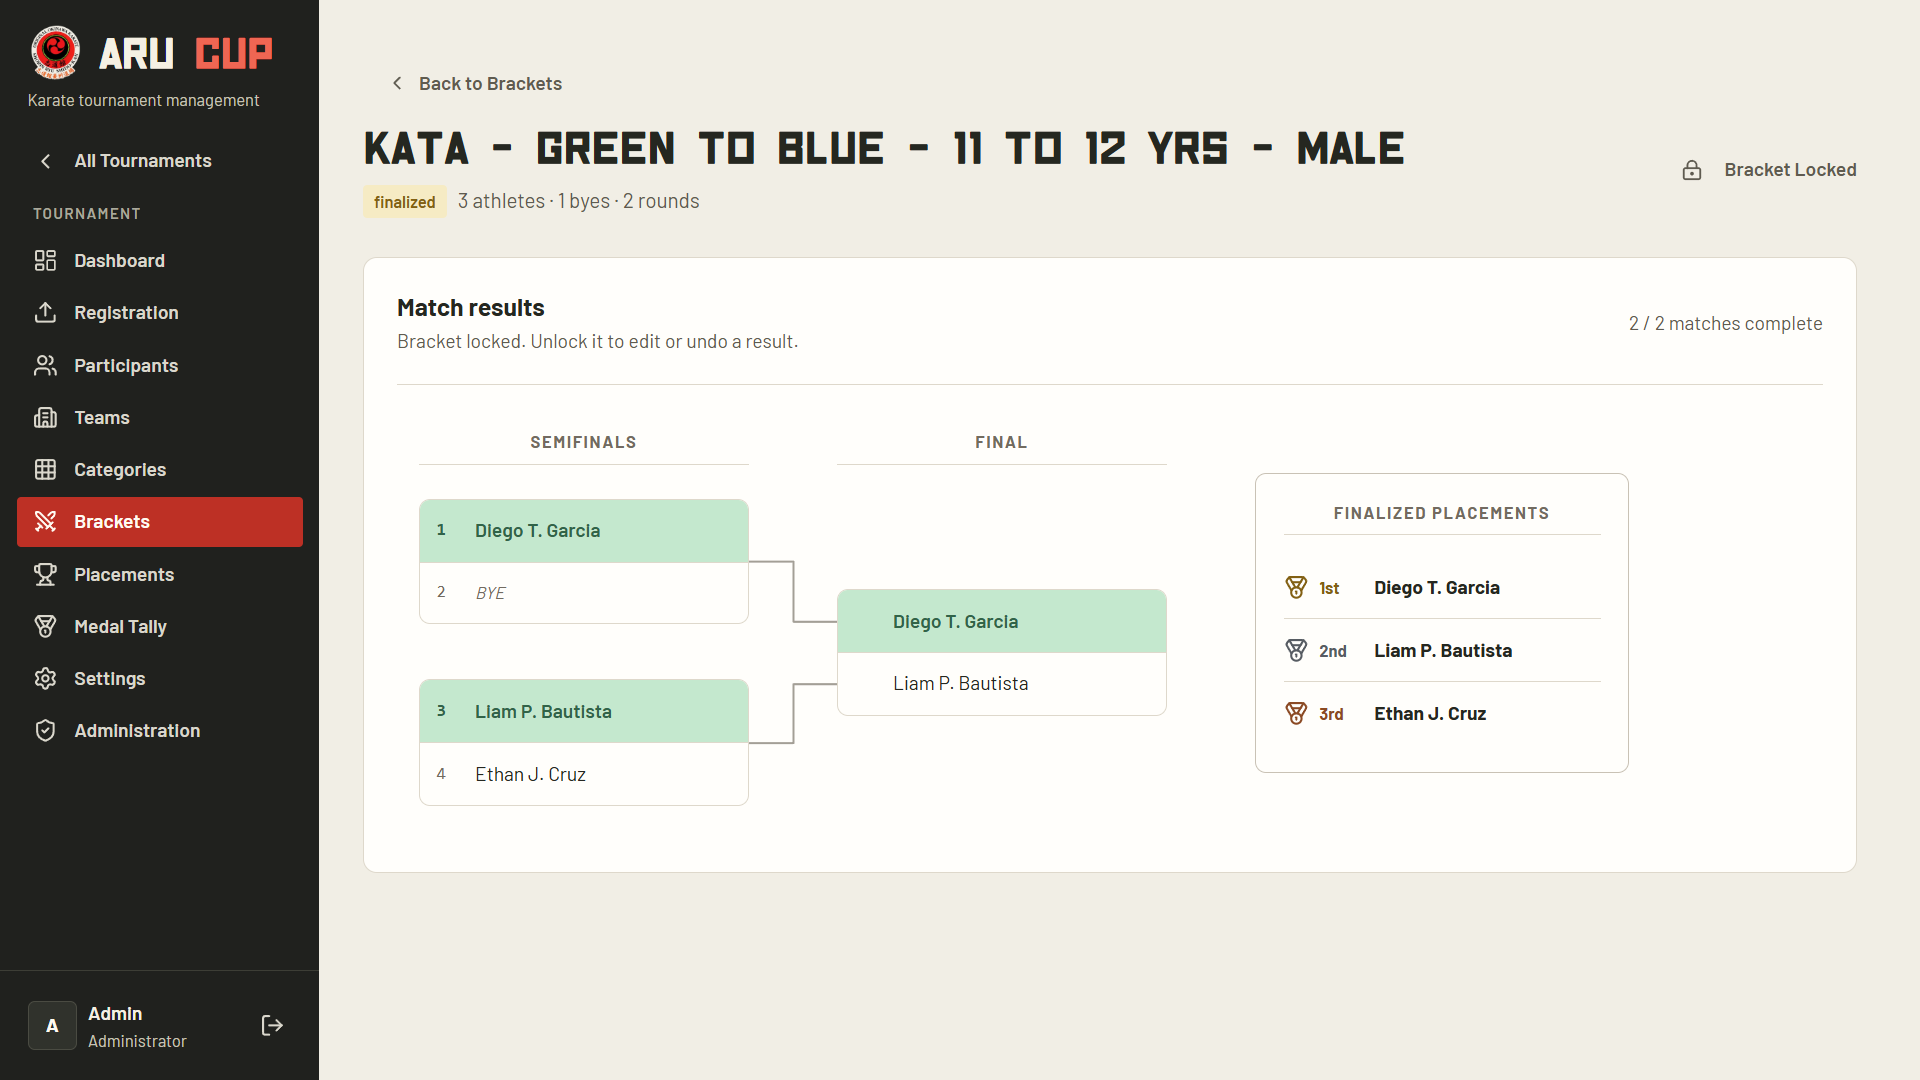
Task: Click the Settings gear icon
Action: click(x=45, y=679)
